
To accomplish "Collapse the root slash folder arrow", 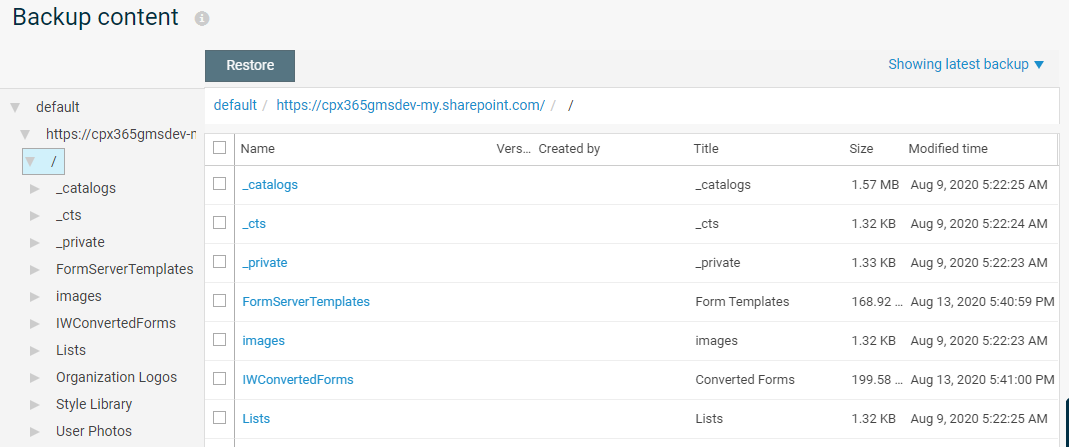I will [30, 161].
